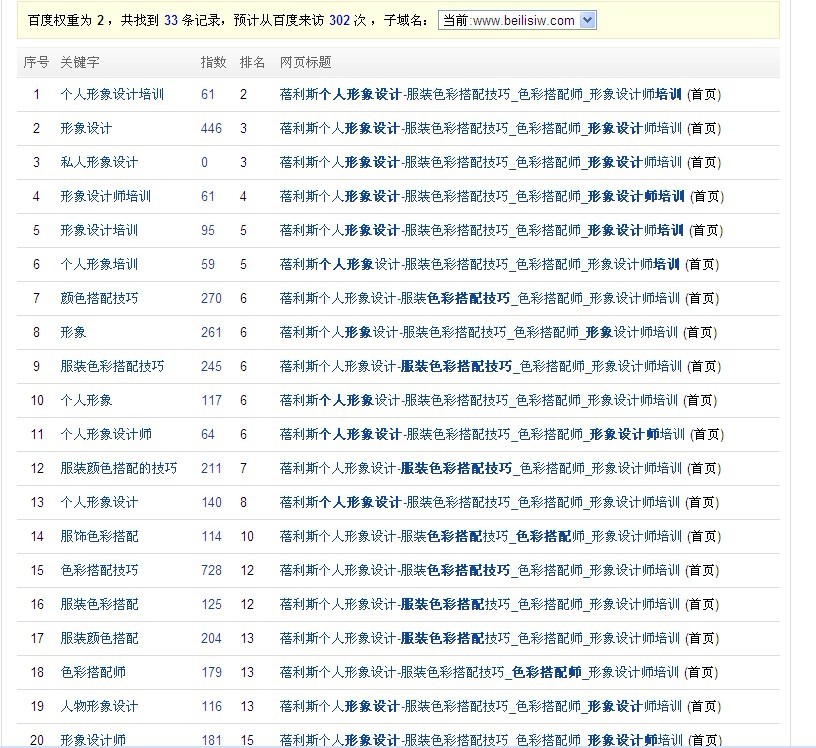This screenshot has height=748, width=816.
Task: Click the 关键字 column header
Action: 79,62
